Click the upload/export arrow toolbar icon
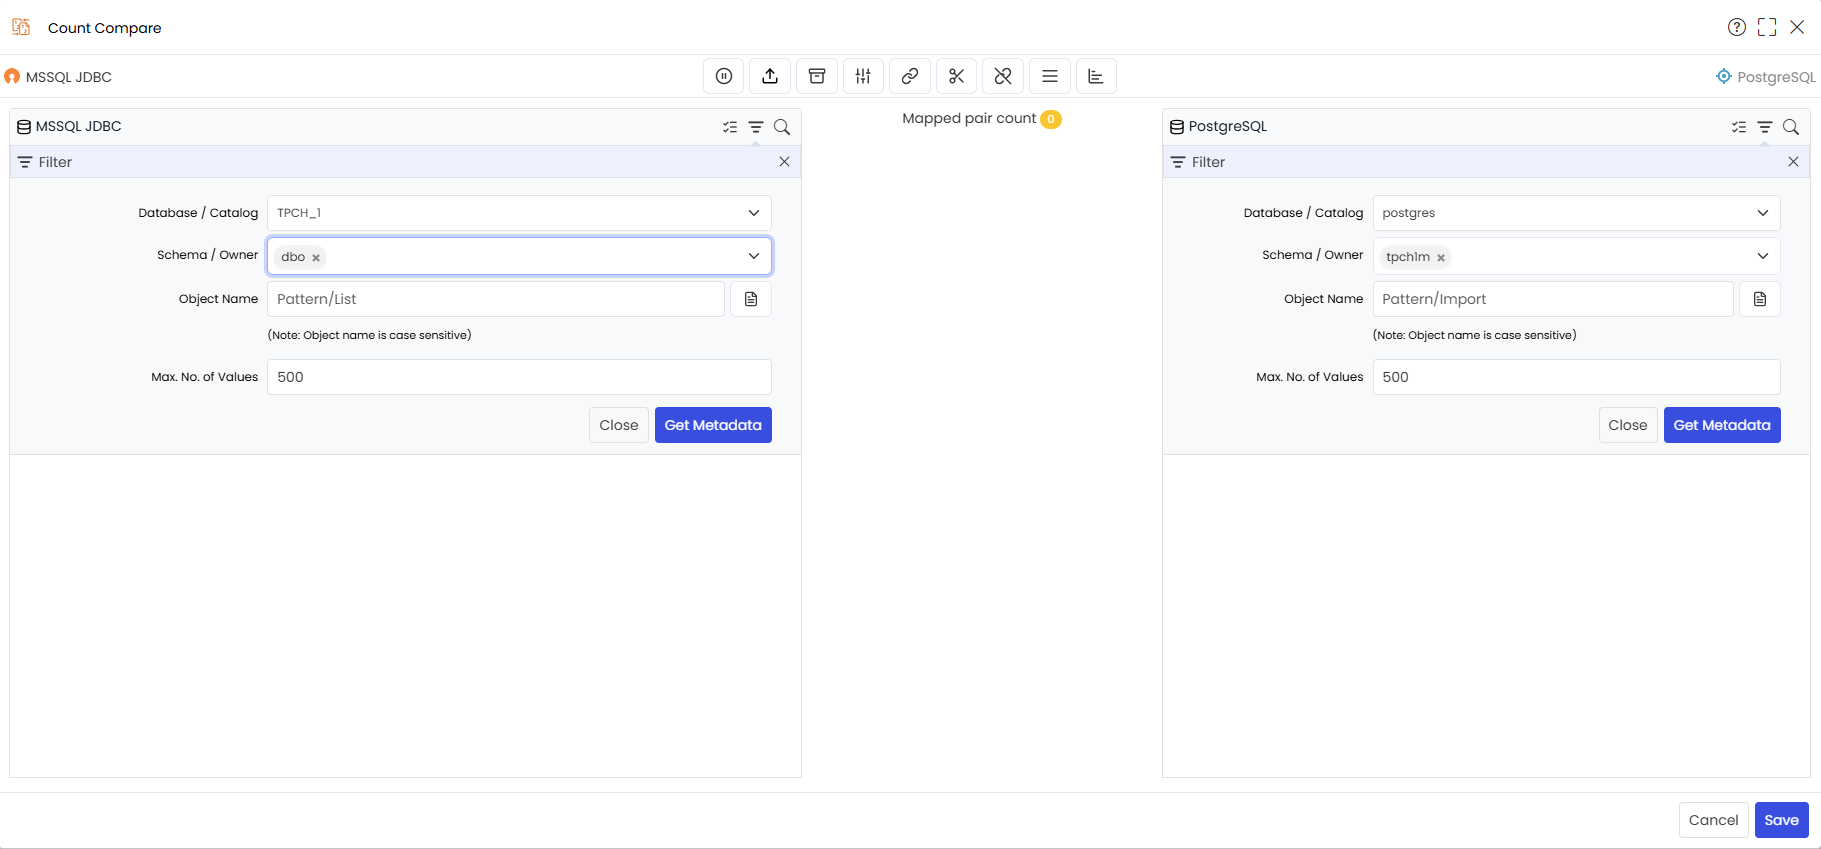Image resolution: width=1821 pixels, height=849 pixels. pyautogui.click(x=770, y=76)
